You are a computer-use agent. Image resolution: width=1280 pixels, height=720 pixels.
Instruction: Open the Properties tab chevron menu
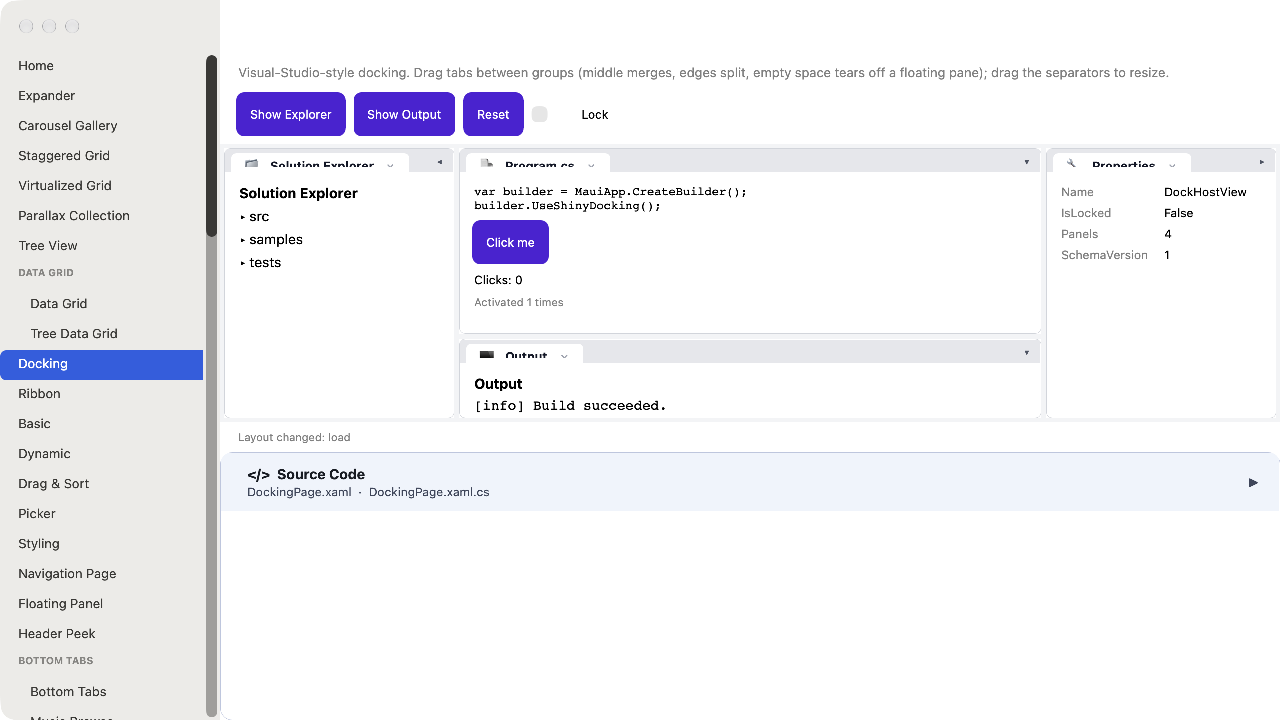[1172, 165]
